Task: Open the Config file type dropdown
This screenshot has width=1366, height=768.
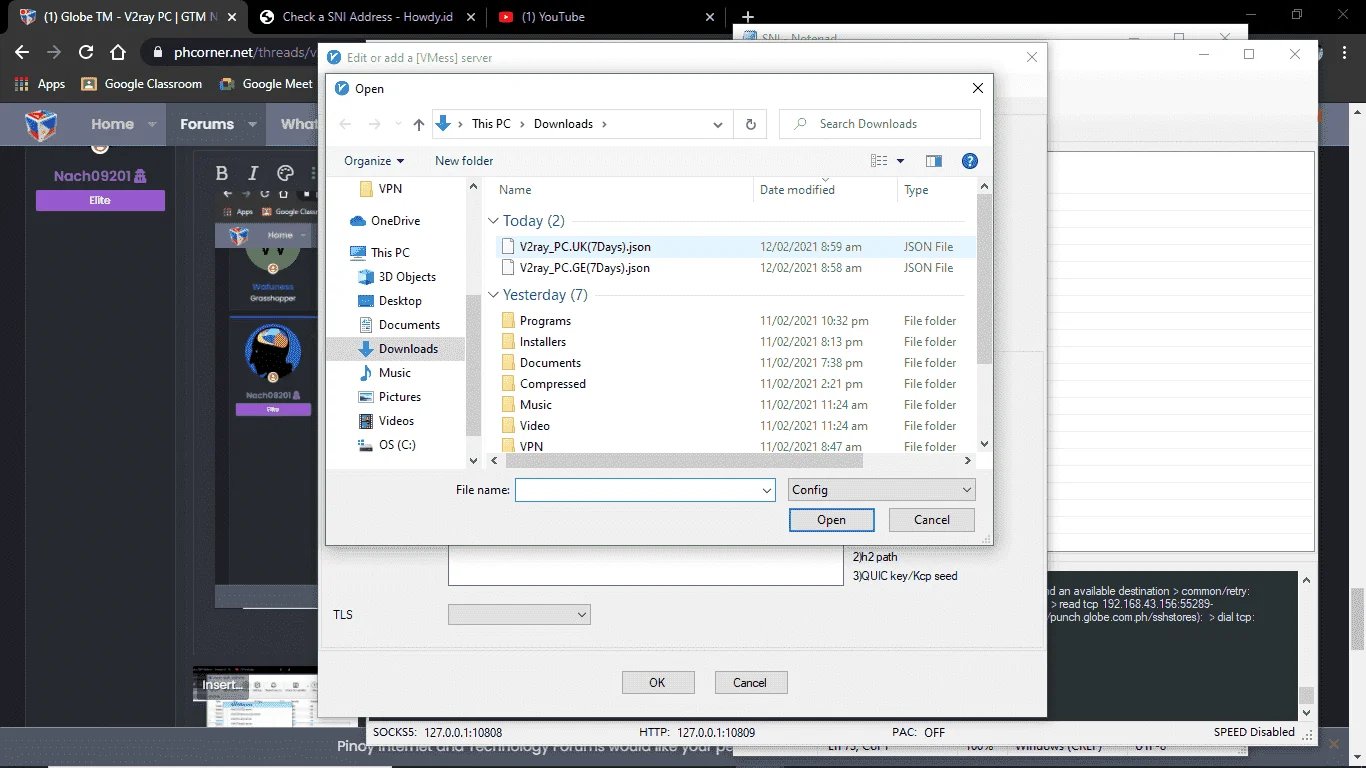Action: (881, 490)
